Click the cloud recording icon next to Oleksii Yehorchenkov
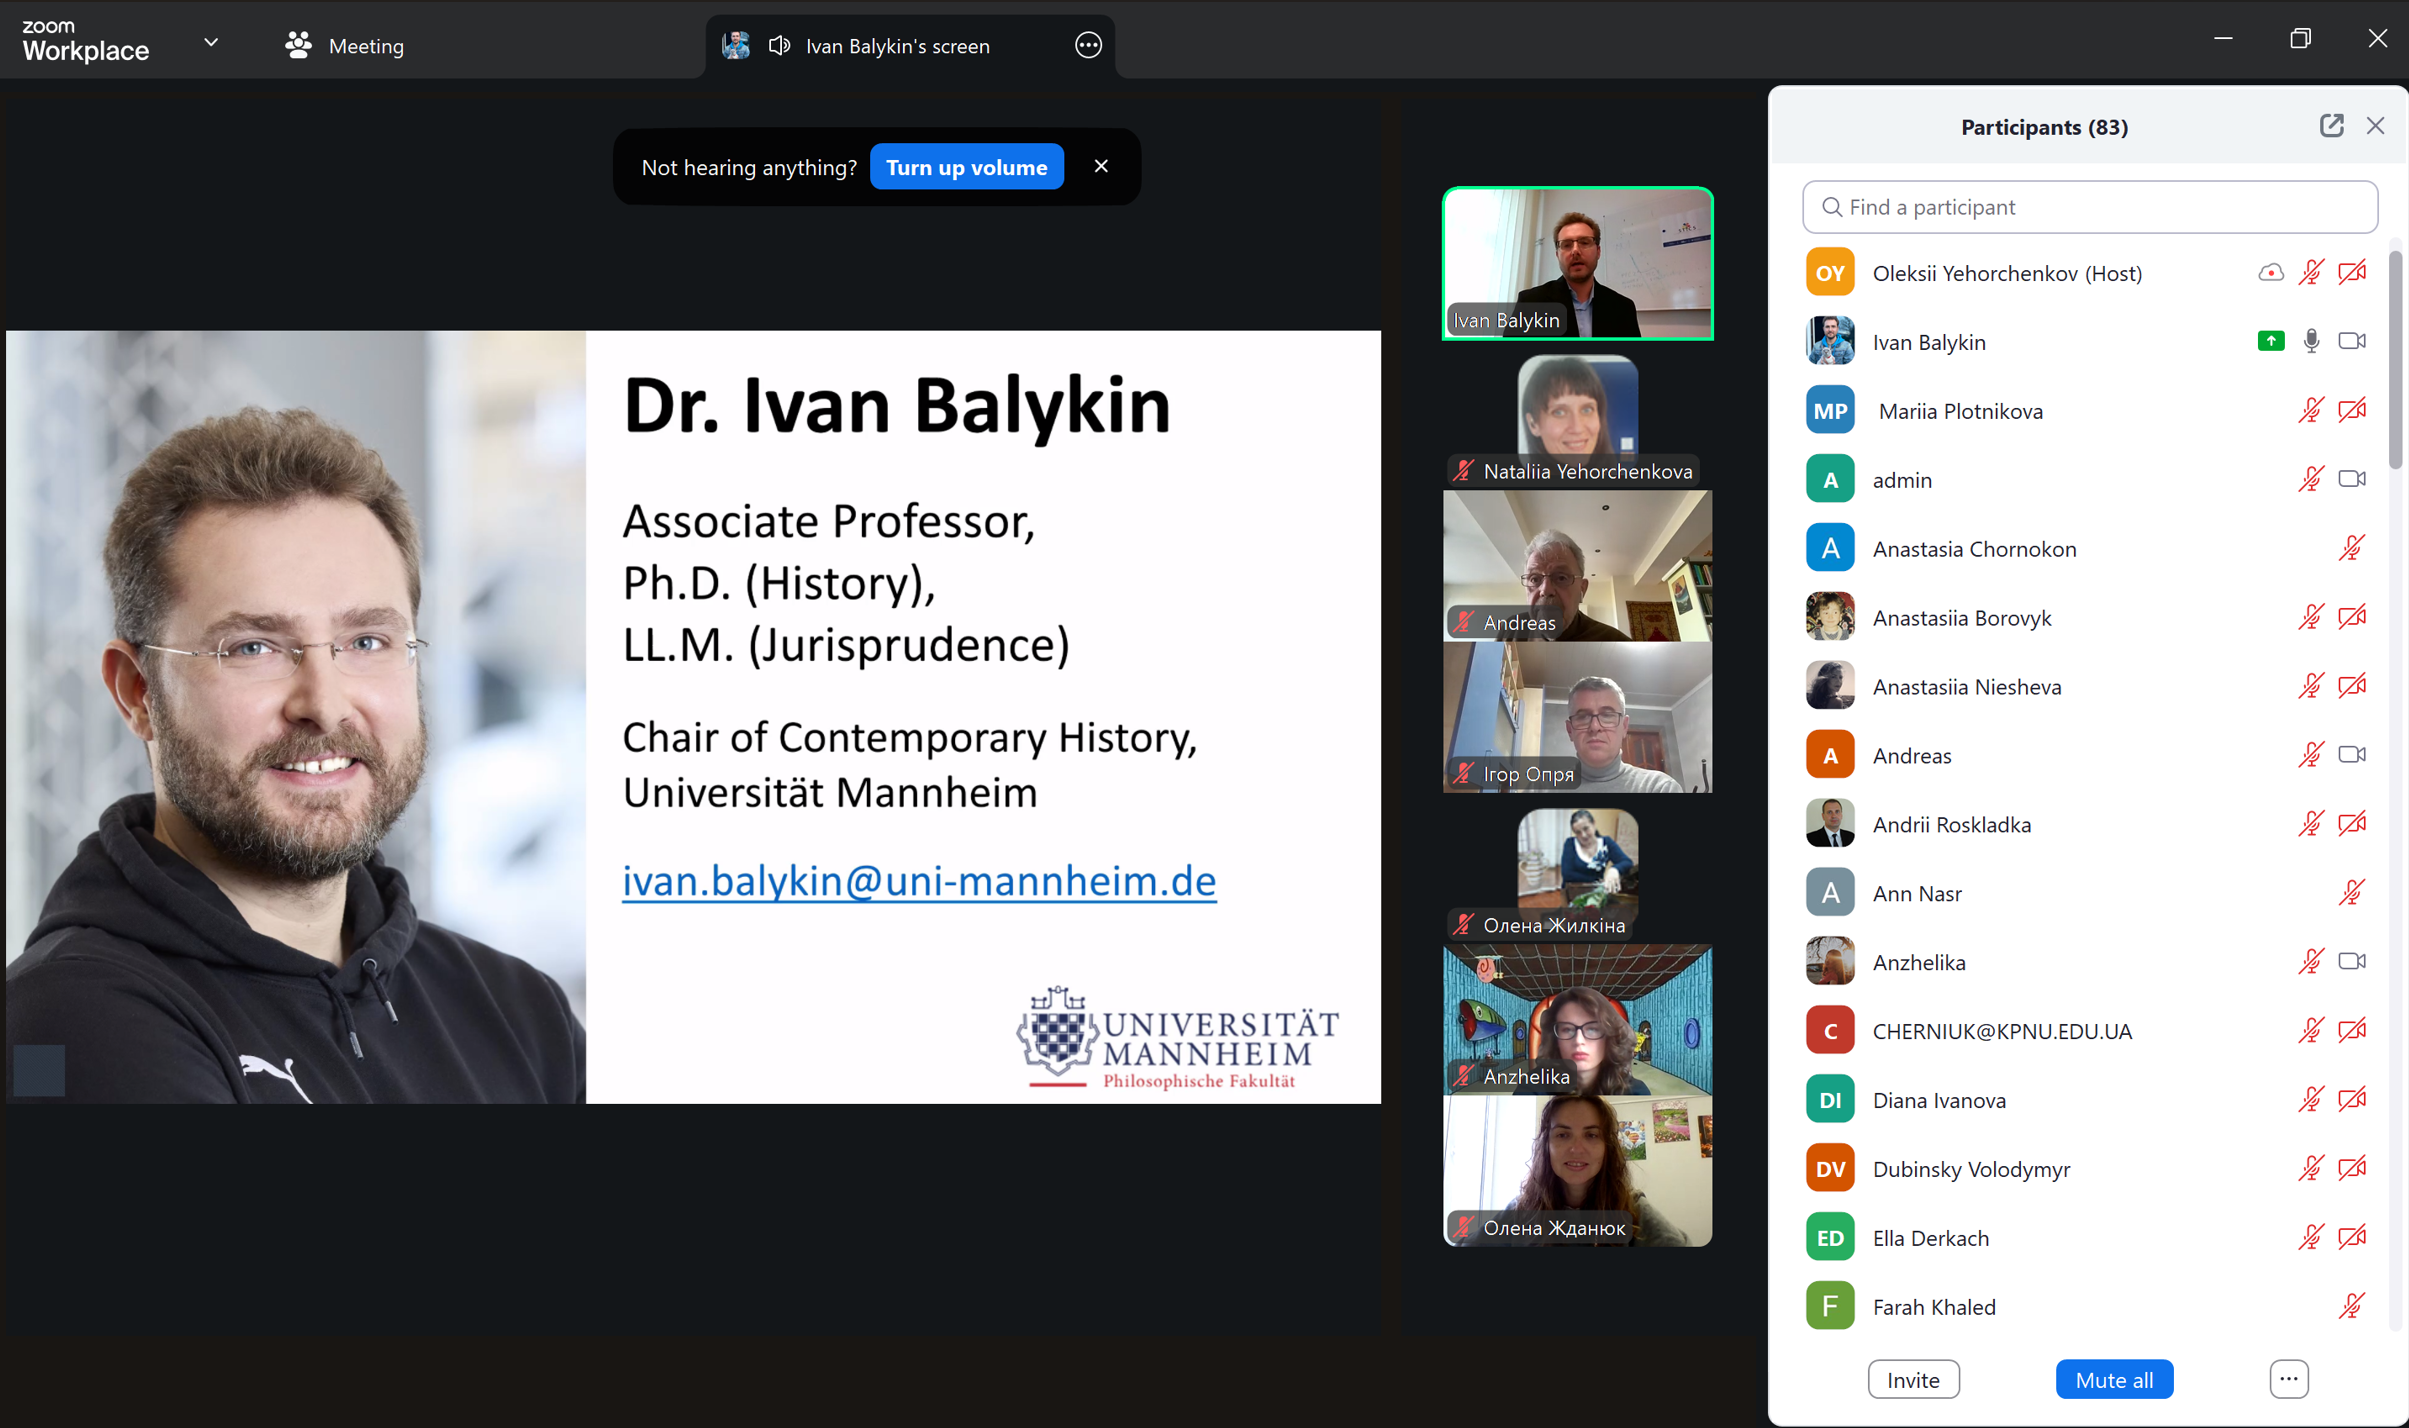This screenshot has height=1428, width=2409. click(x=2270, y=272)
